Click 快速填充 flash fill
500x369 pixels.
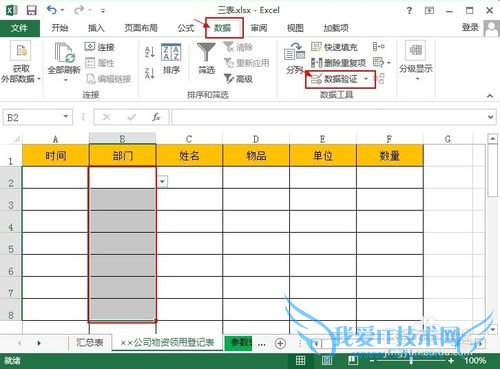coord(334,47)
